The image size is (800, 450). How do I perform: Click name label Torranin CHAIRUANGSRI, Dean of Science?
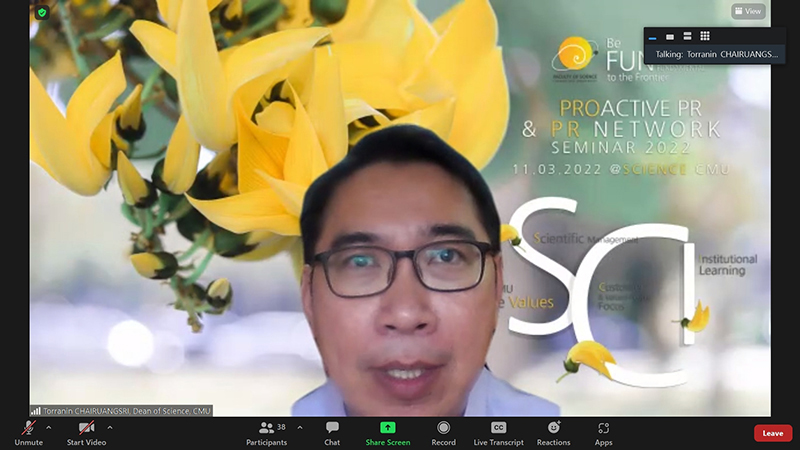click(x=127, y=411)
